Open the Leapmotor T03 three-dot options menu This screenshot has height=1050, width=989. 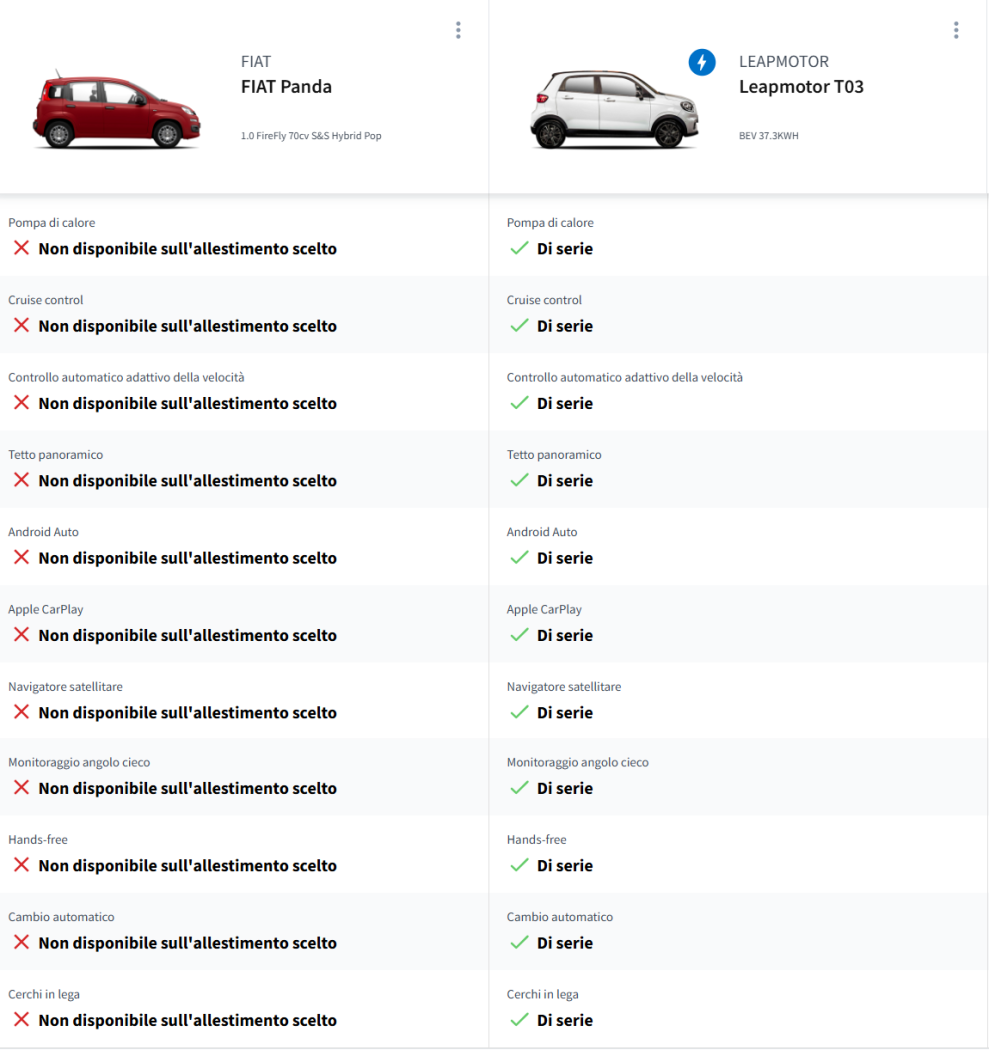[x=956, y=30]
